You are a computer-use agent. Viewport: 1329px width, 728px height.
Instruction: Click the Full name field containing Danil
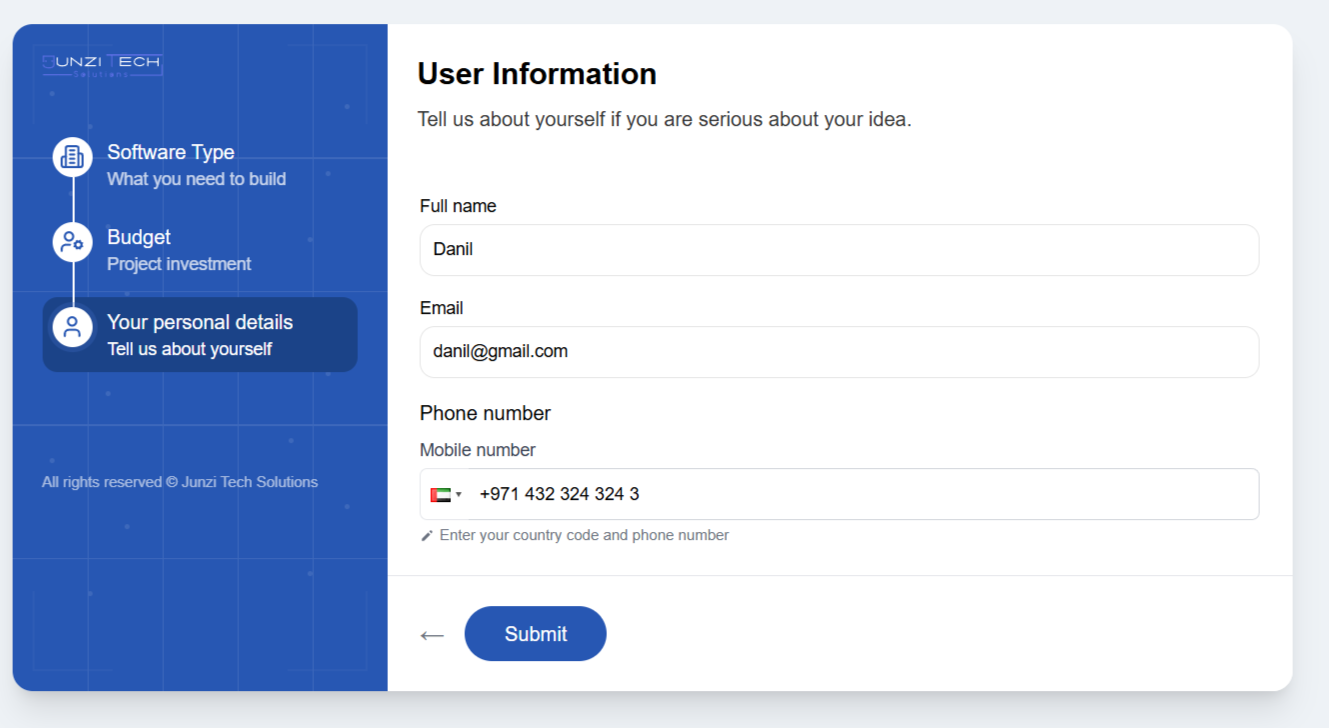point(838,249)
